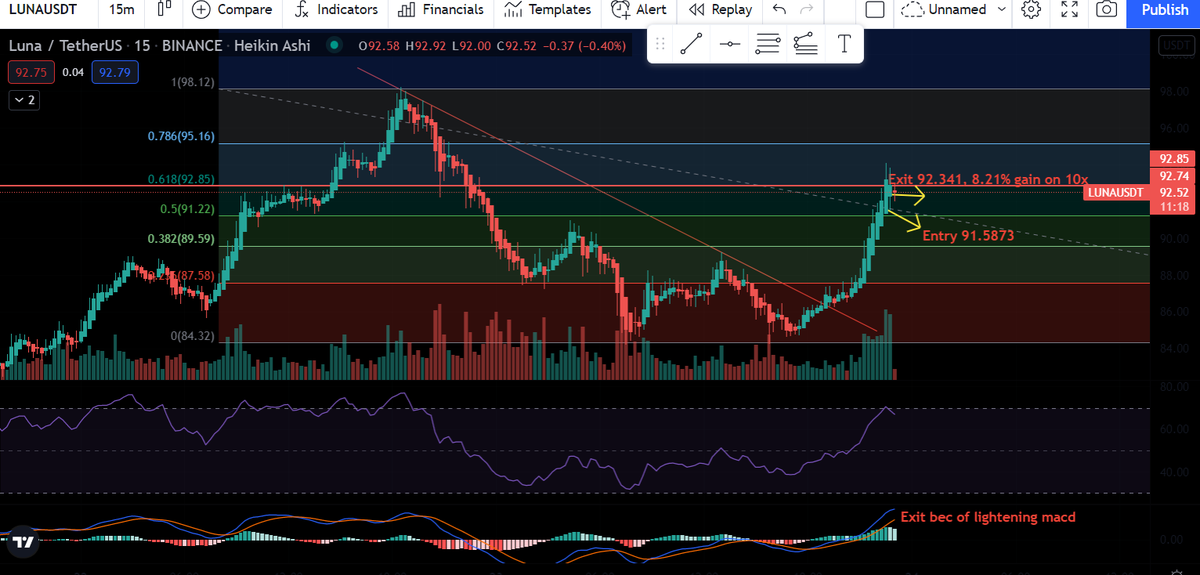1200x575 pixels.
Task: Create a new Alert
Action: [x=637, y=9]
